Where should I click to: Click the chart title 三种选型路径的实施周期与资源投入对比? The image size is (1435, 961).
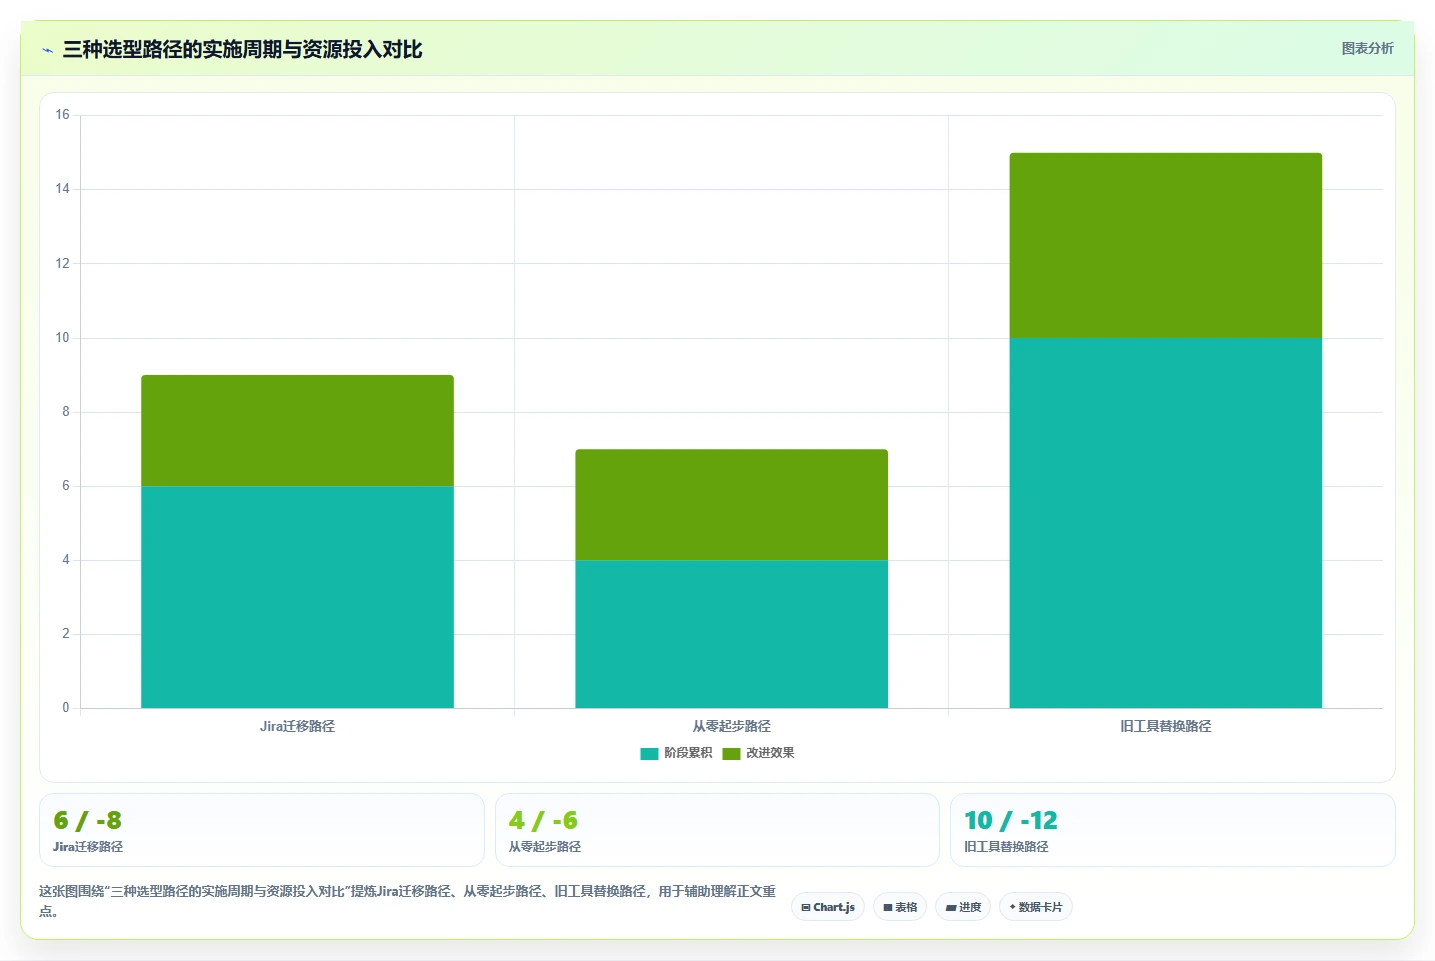242,49
